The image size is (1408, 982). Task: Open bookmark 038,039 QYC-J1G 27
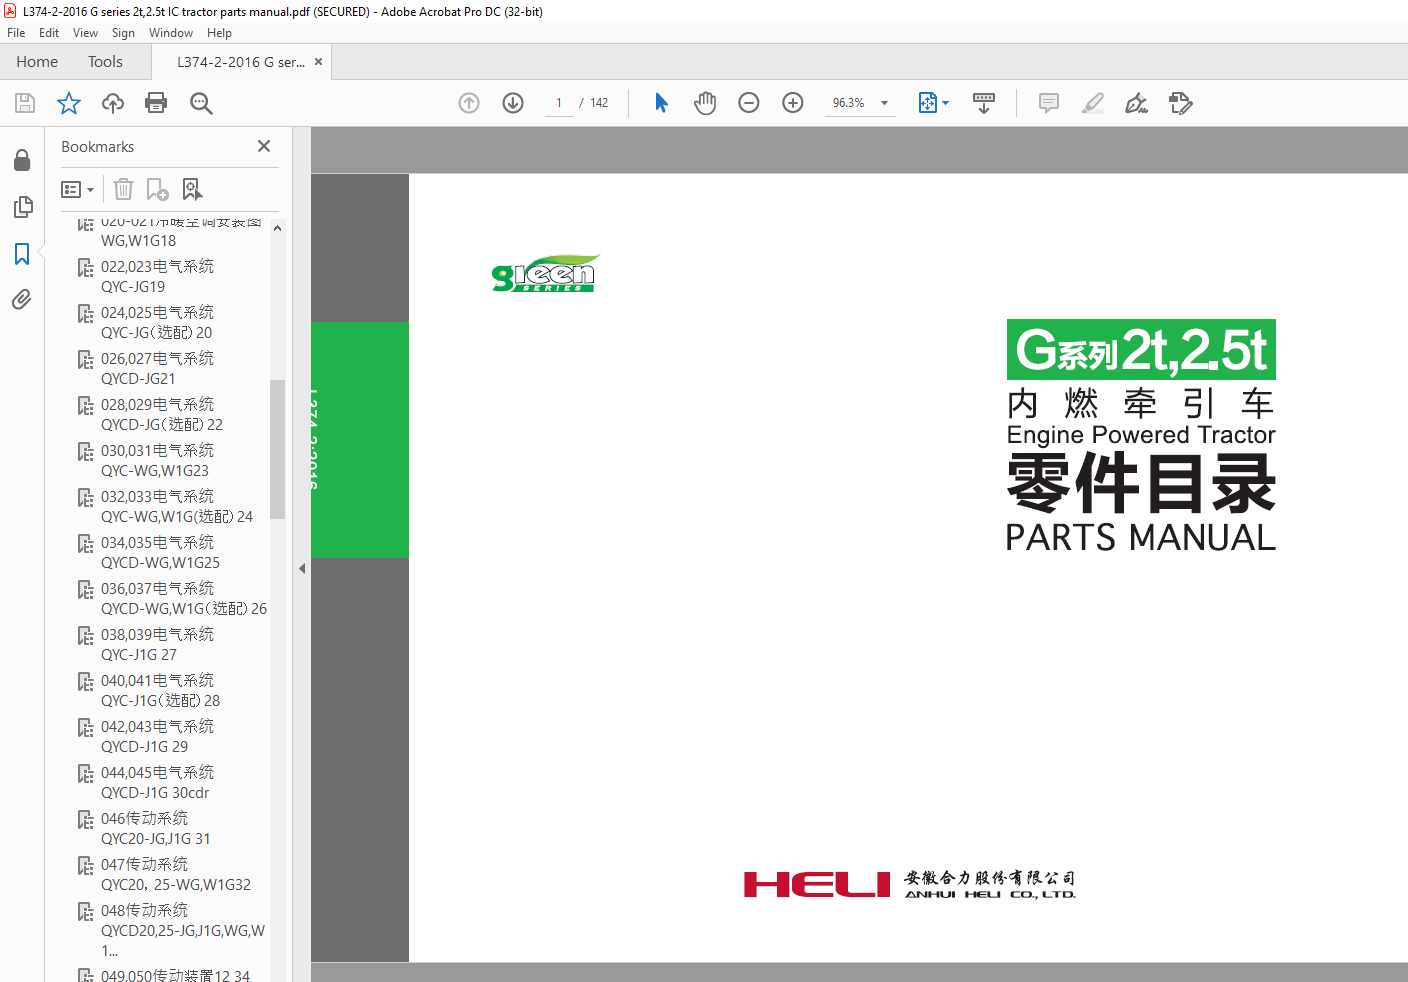[157, 645]
